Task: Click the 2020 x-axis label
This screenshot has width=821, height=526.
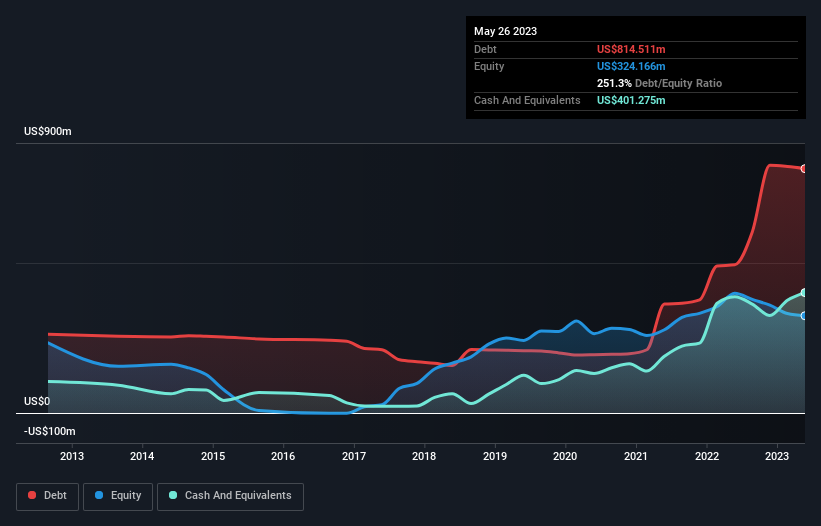Action: tap(565, 456)
